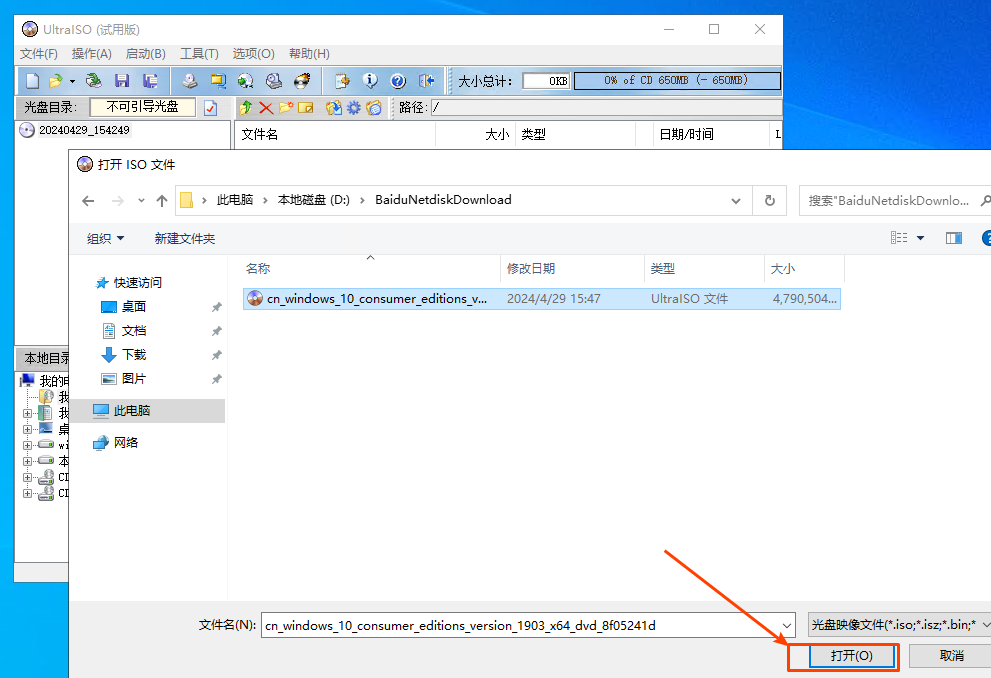This screenshot has height=678, width=991.
Task: Click the red X delete icon
Action: click(266, 108)
